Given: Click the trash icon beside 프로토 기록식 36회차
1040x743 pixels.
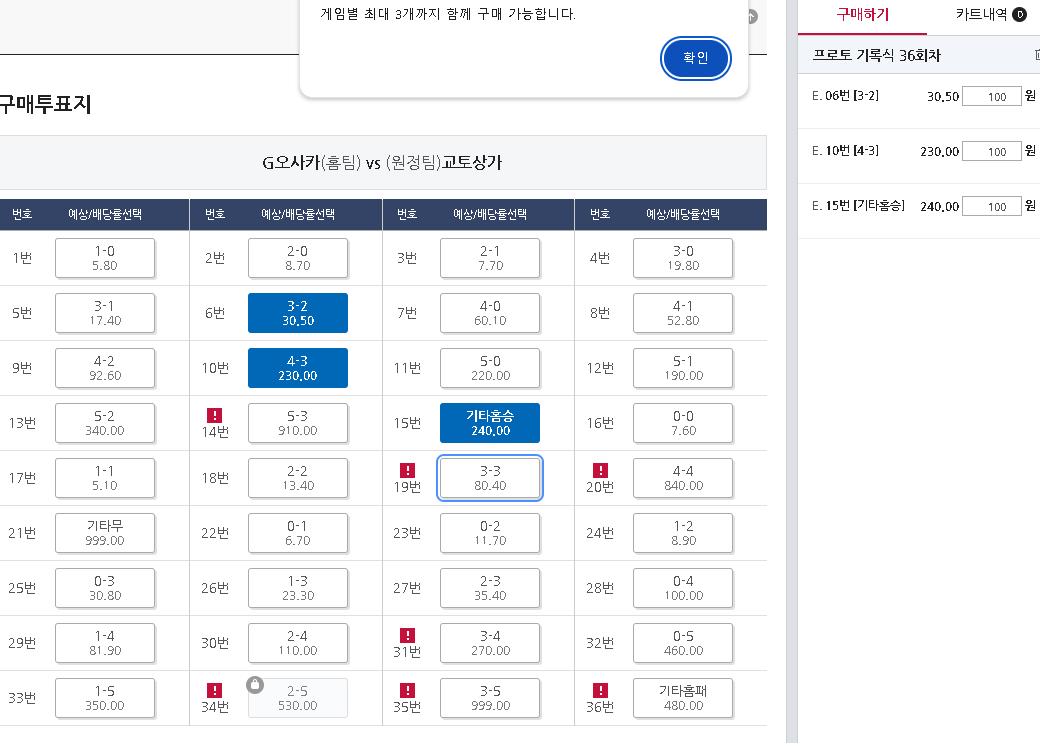Looking at the screenshot, I should [x=1038, y=55].
